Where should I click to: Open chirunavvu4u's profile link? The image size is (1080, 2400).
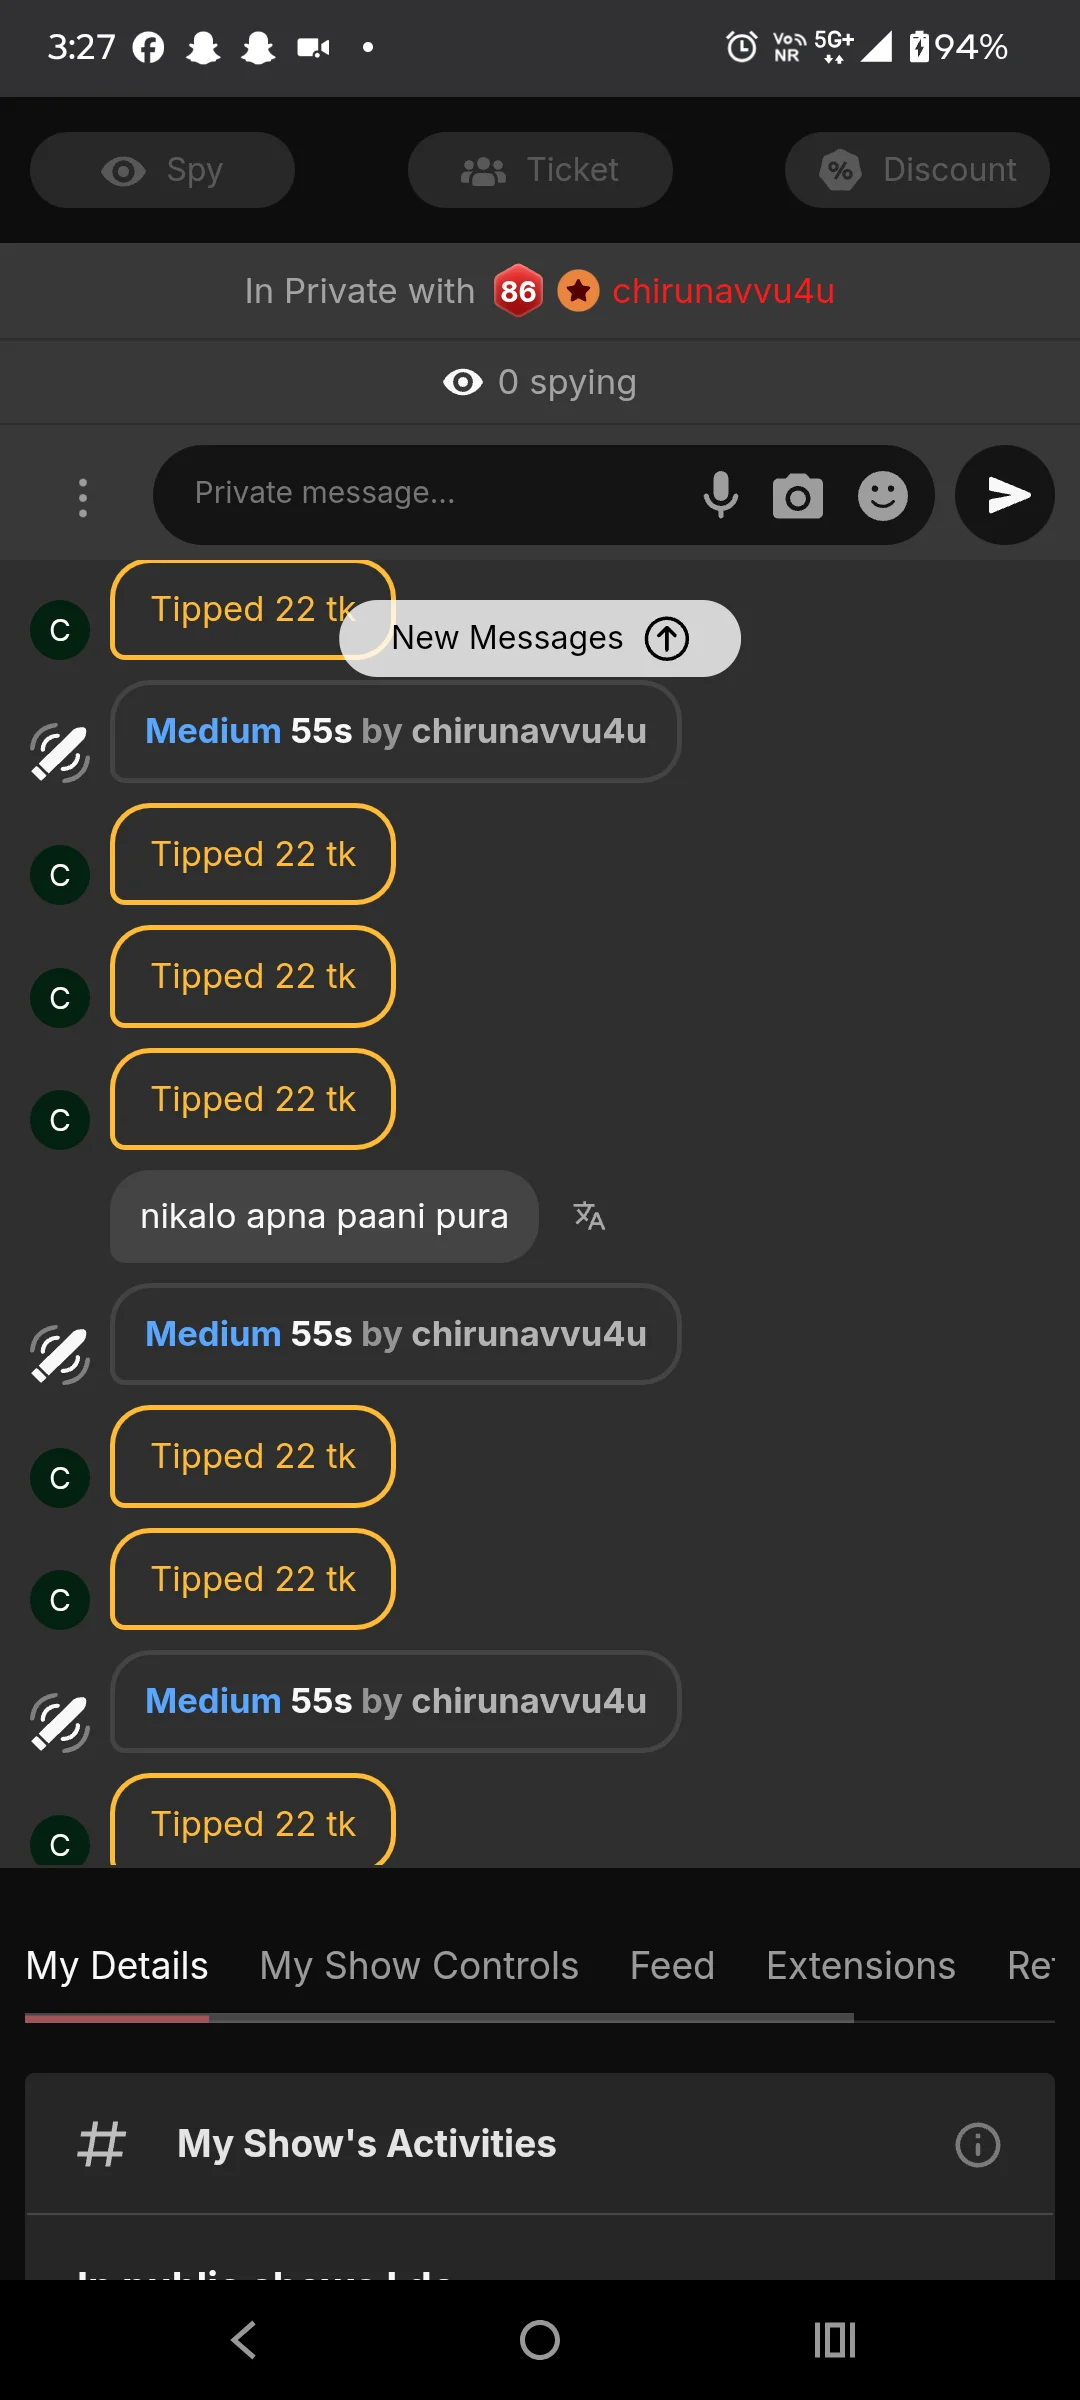pyautogui.click(x=723, y=291)
